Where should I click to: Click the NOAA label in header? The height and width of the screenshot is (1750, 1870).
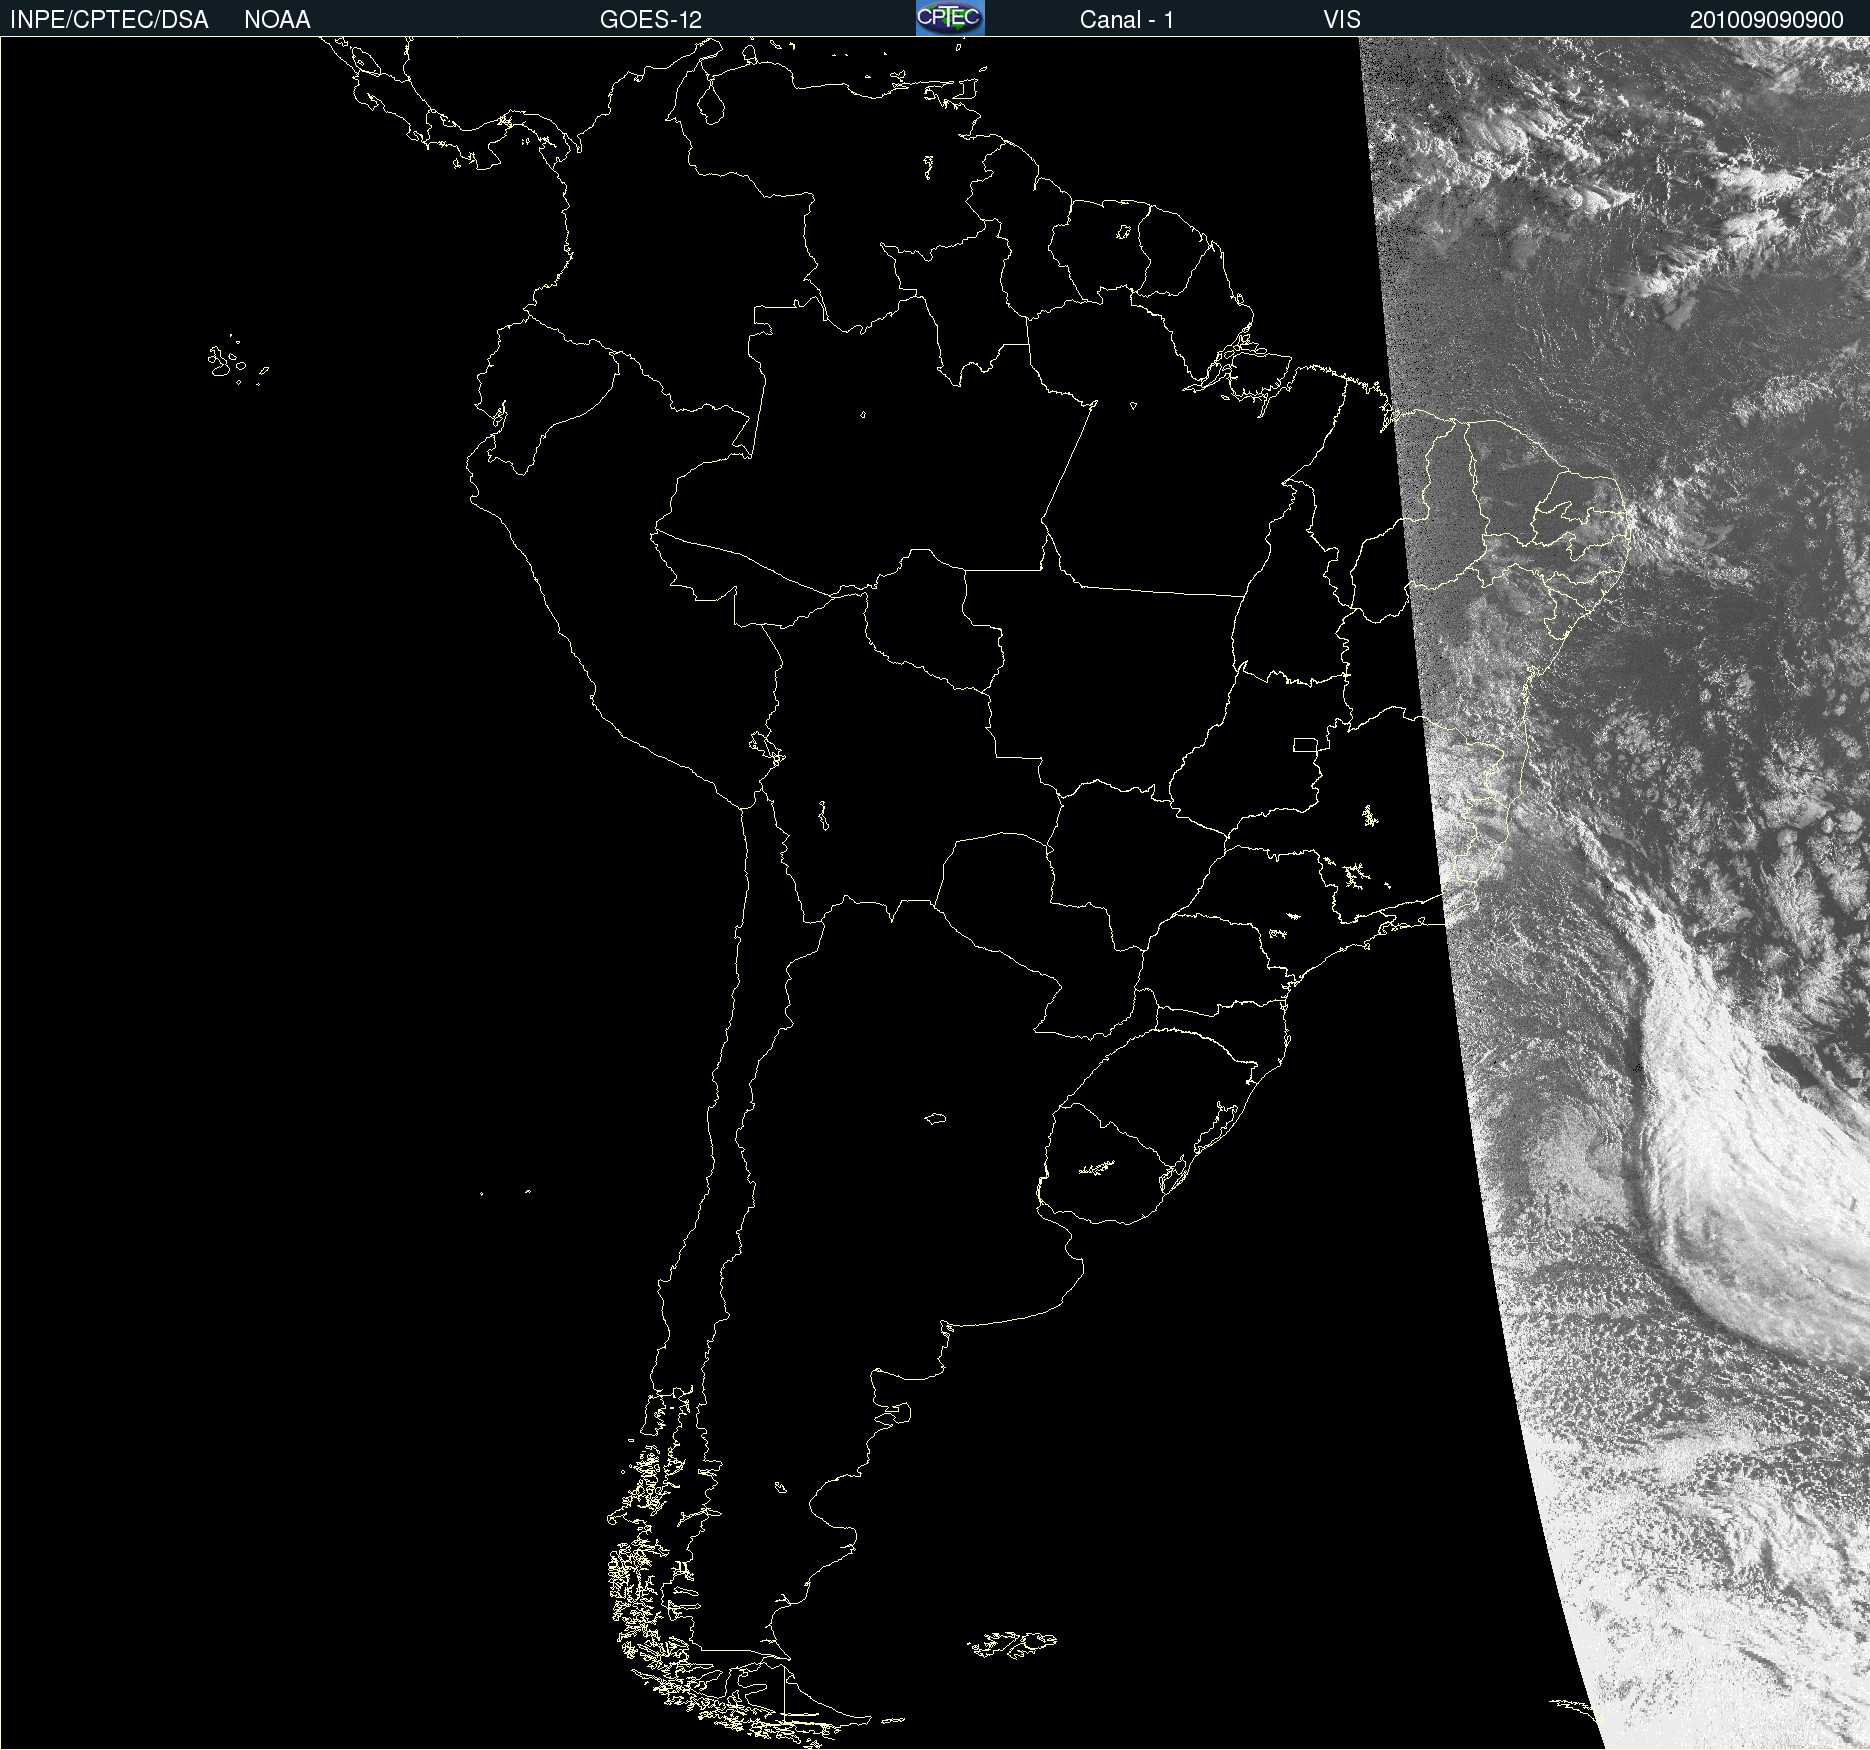click(277, 20)
